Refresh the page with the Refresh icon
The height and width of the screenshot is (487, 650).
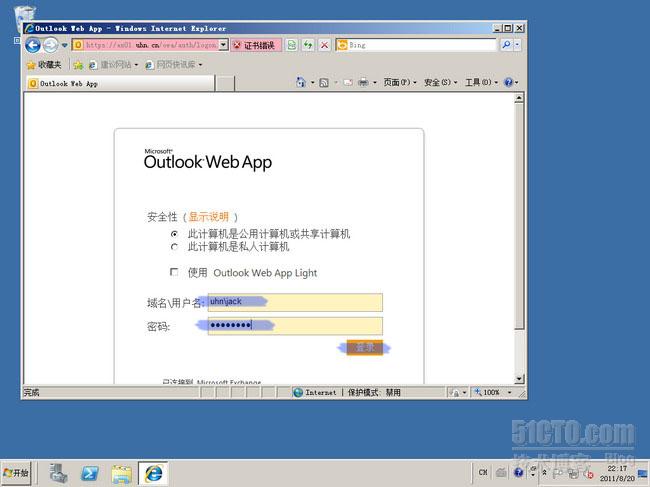pos(308,45)
